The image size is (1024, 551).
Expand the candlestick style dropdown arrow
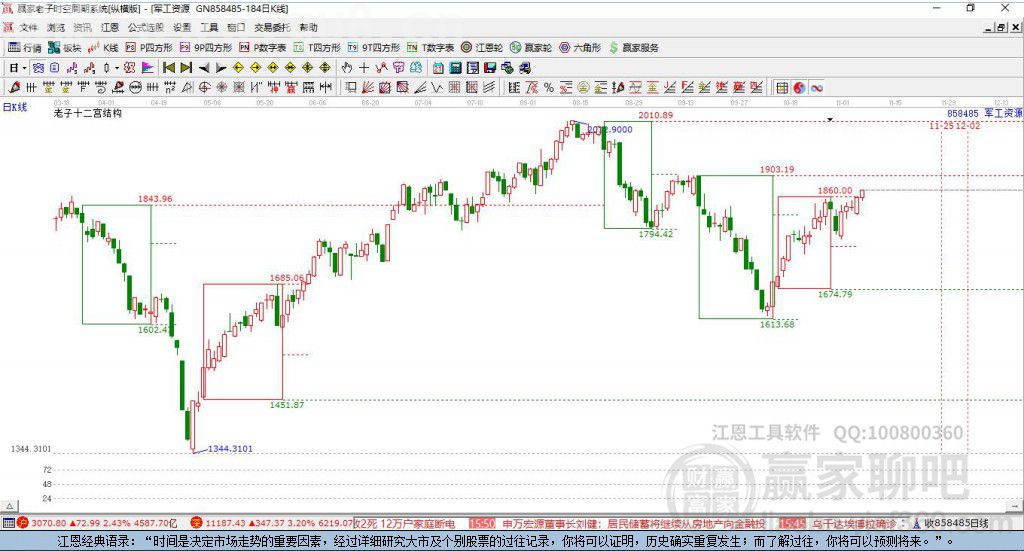click(117, 68)
